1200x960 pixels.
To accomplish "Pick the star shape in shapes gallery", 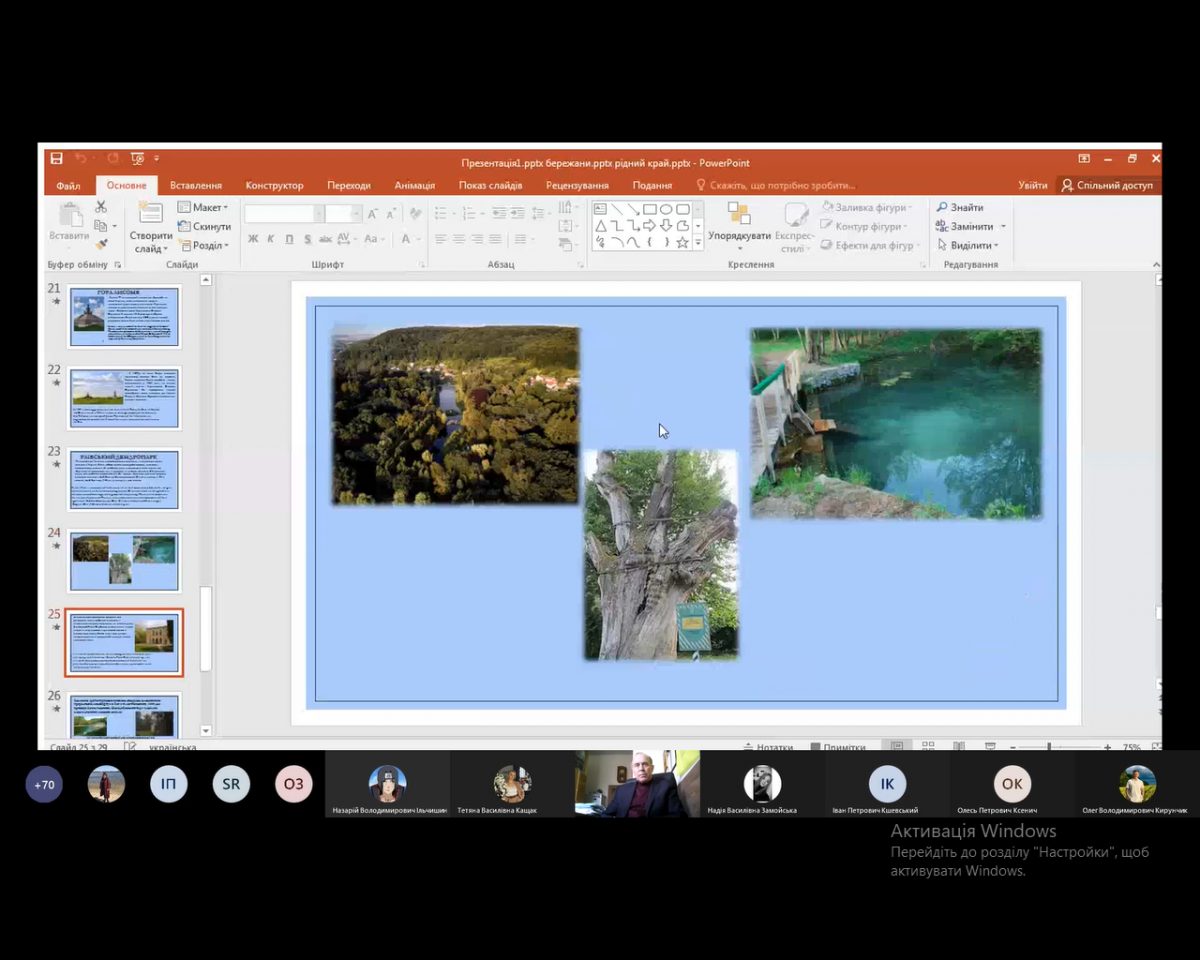I will click(x=682, y=242).
